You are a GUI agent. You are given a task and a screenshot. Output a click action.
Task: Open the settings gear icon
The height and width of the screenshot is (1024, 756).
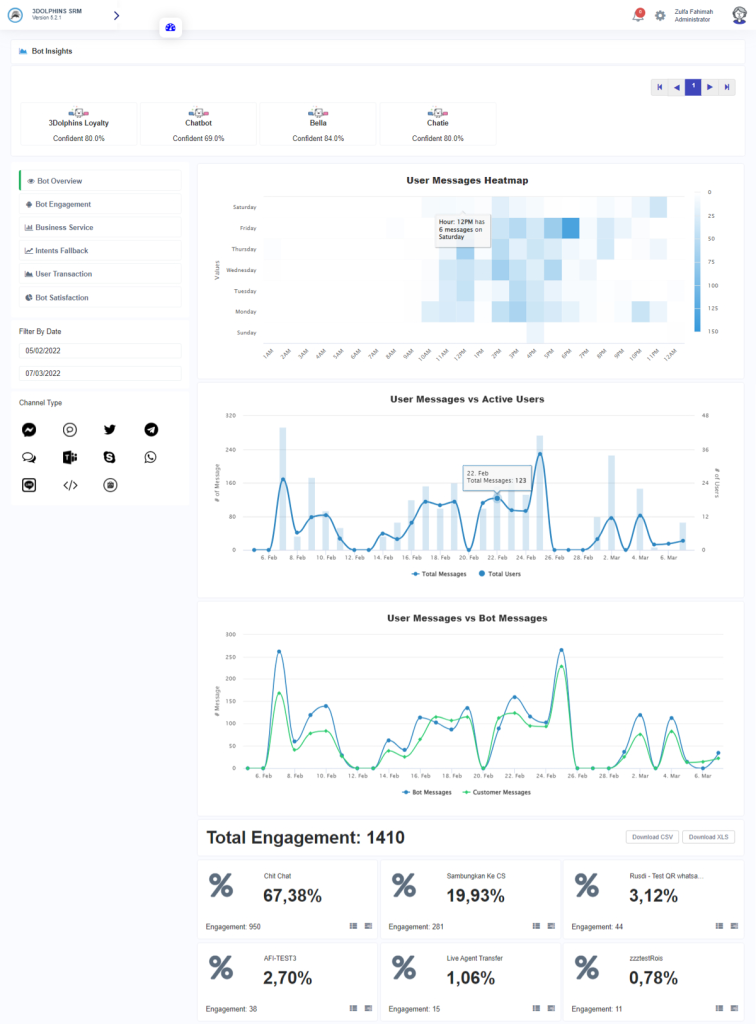[660, 16]
